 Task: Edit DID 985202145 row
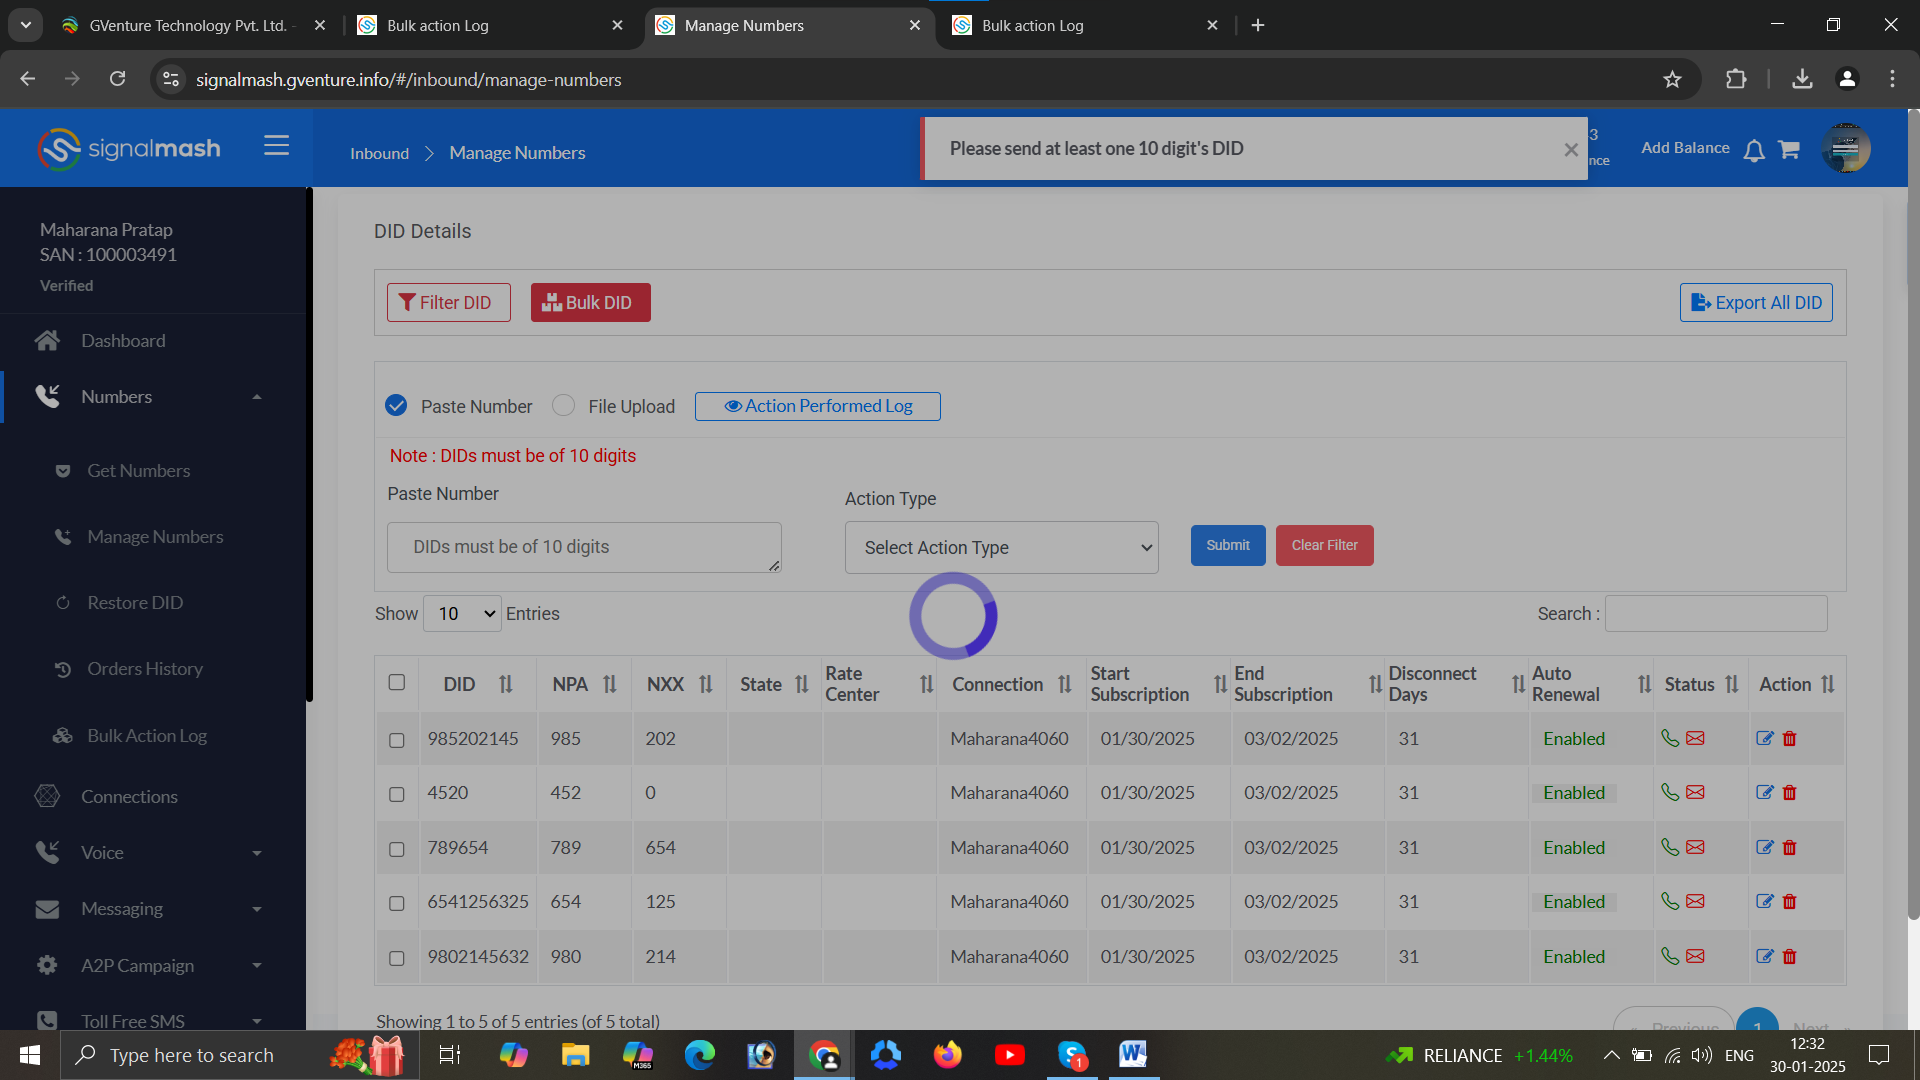tap(1765, 738)
